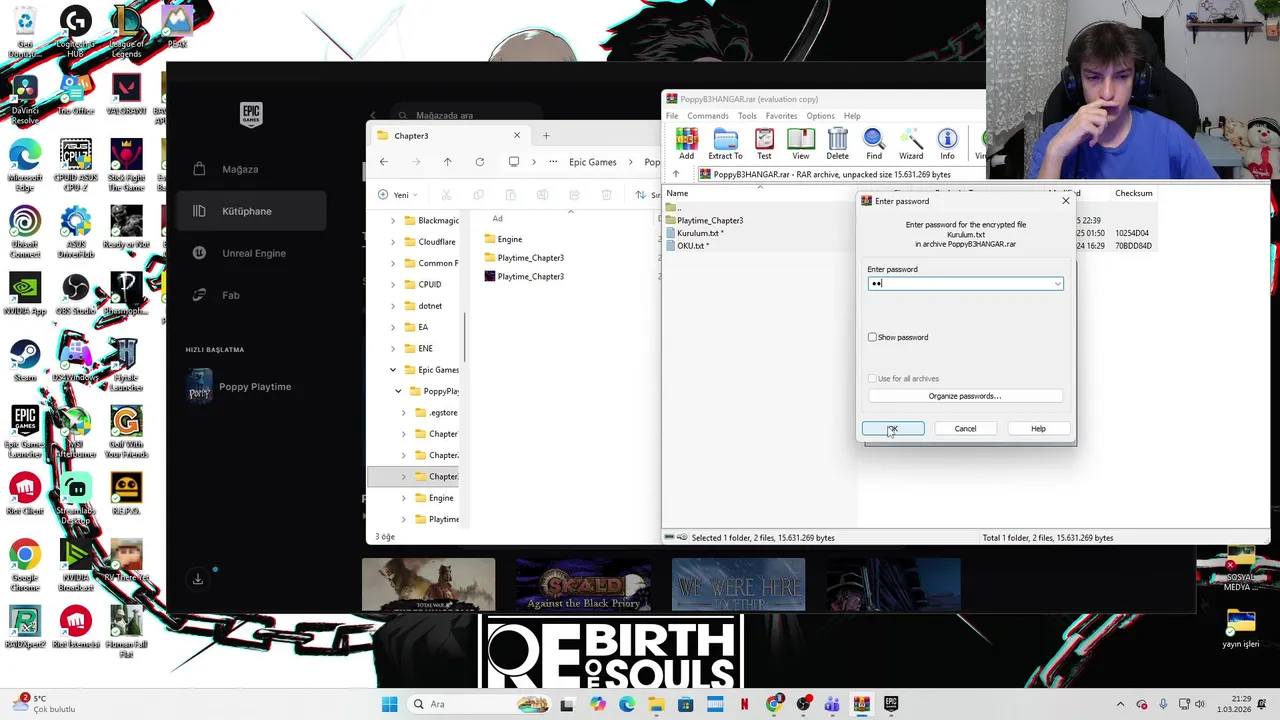The width and height of the screenshot is (1280, 720).
Task: Open Steam desktop shortcut
Action: (25, 360)
